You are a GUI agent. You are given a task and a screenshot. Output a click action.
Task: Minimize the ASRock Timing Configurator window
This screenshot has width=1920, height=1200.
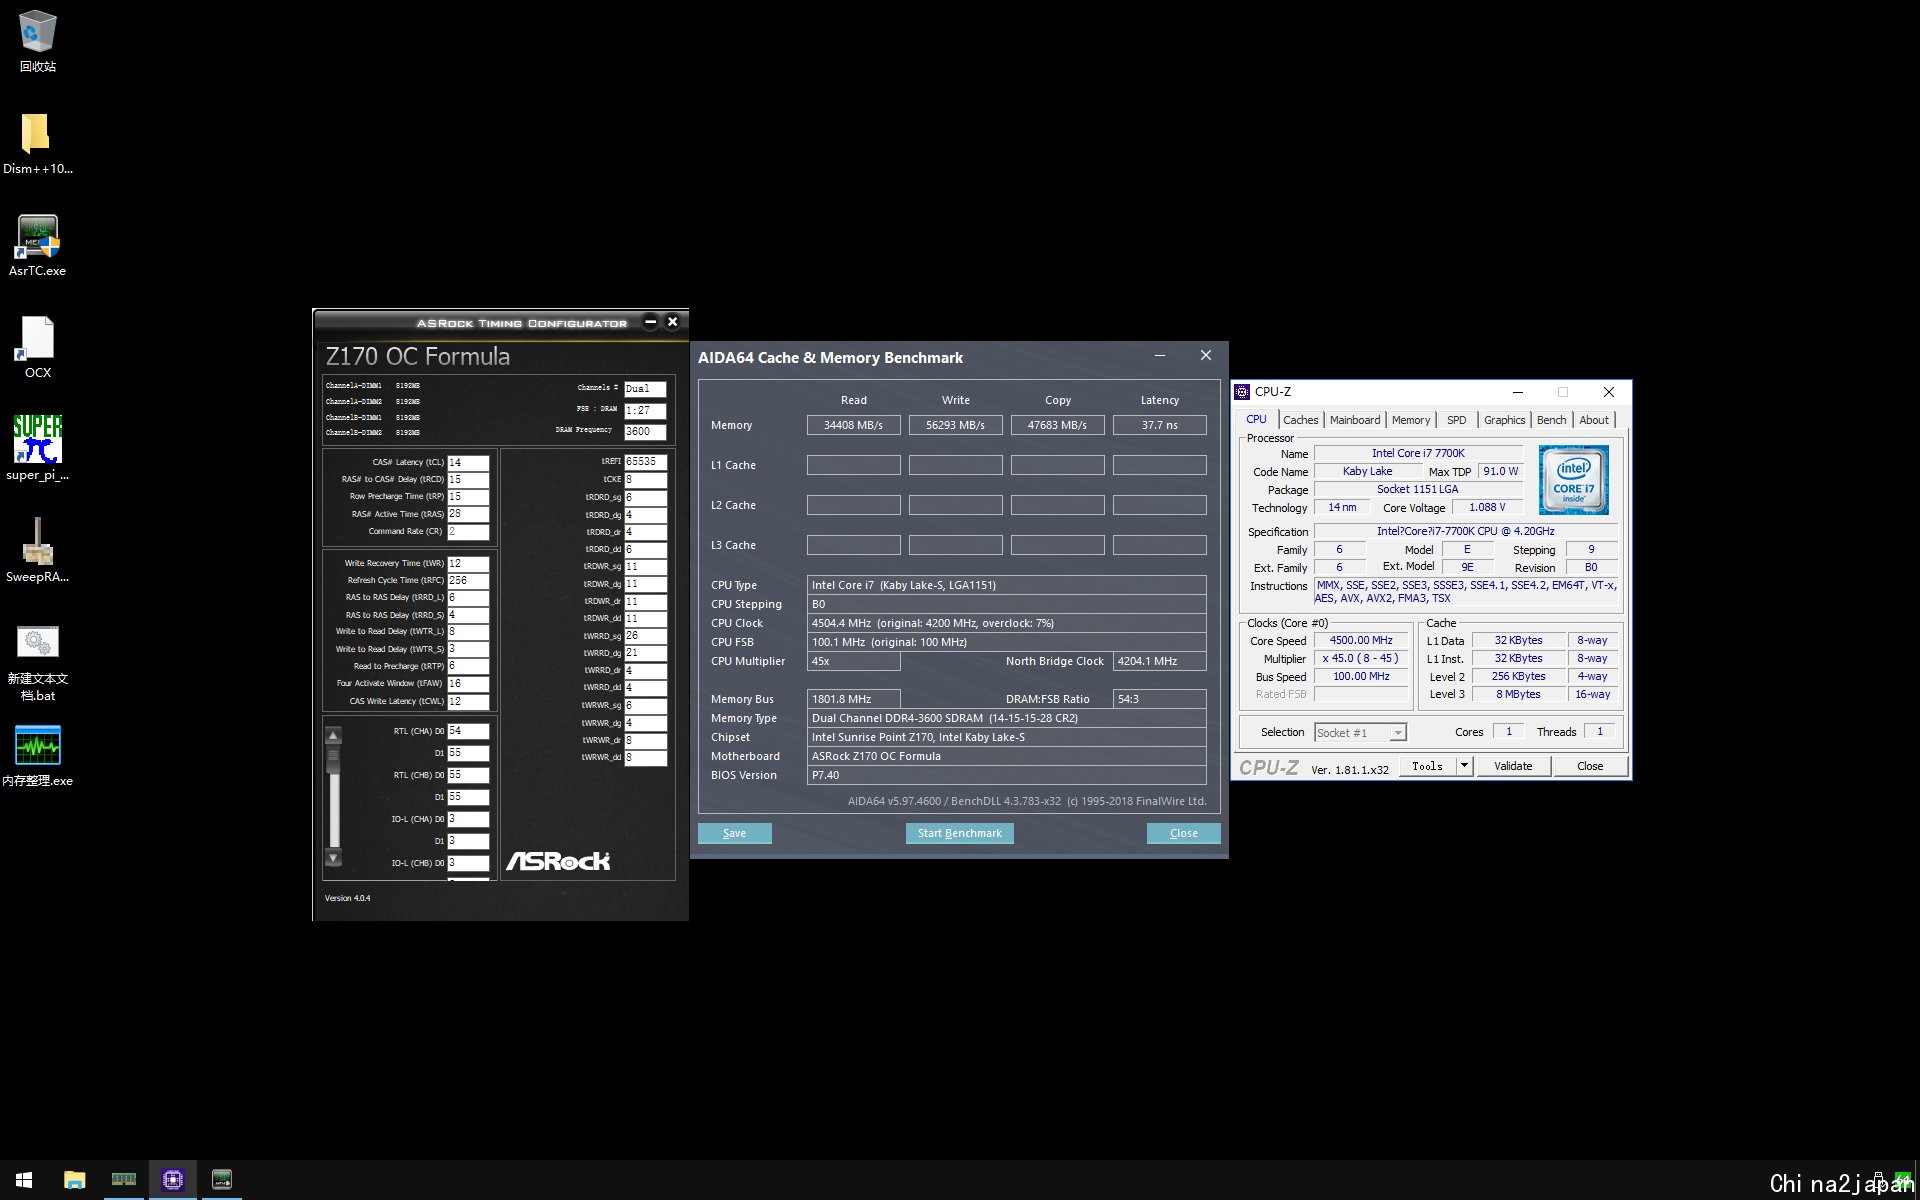click(651, 322)
